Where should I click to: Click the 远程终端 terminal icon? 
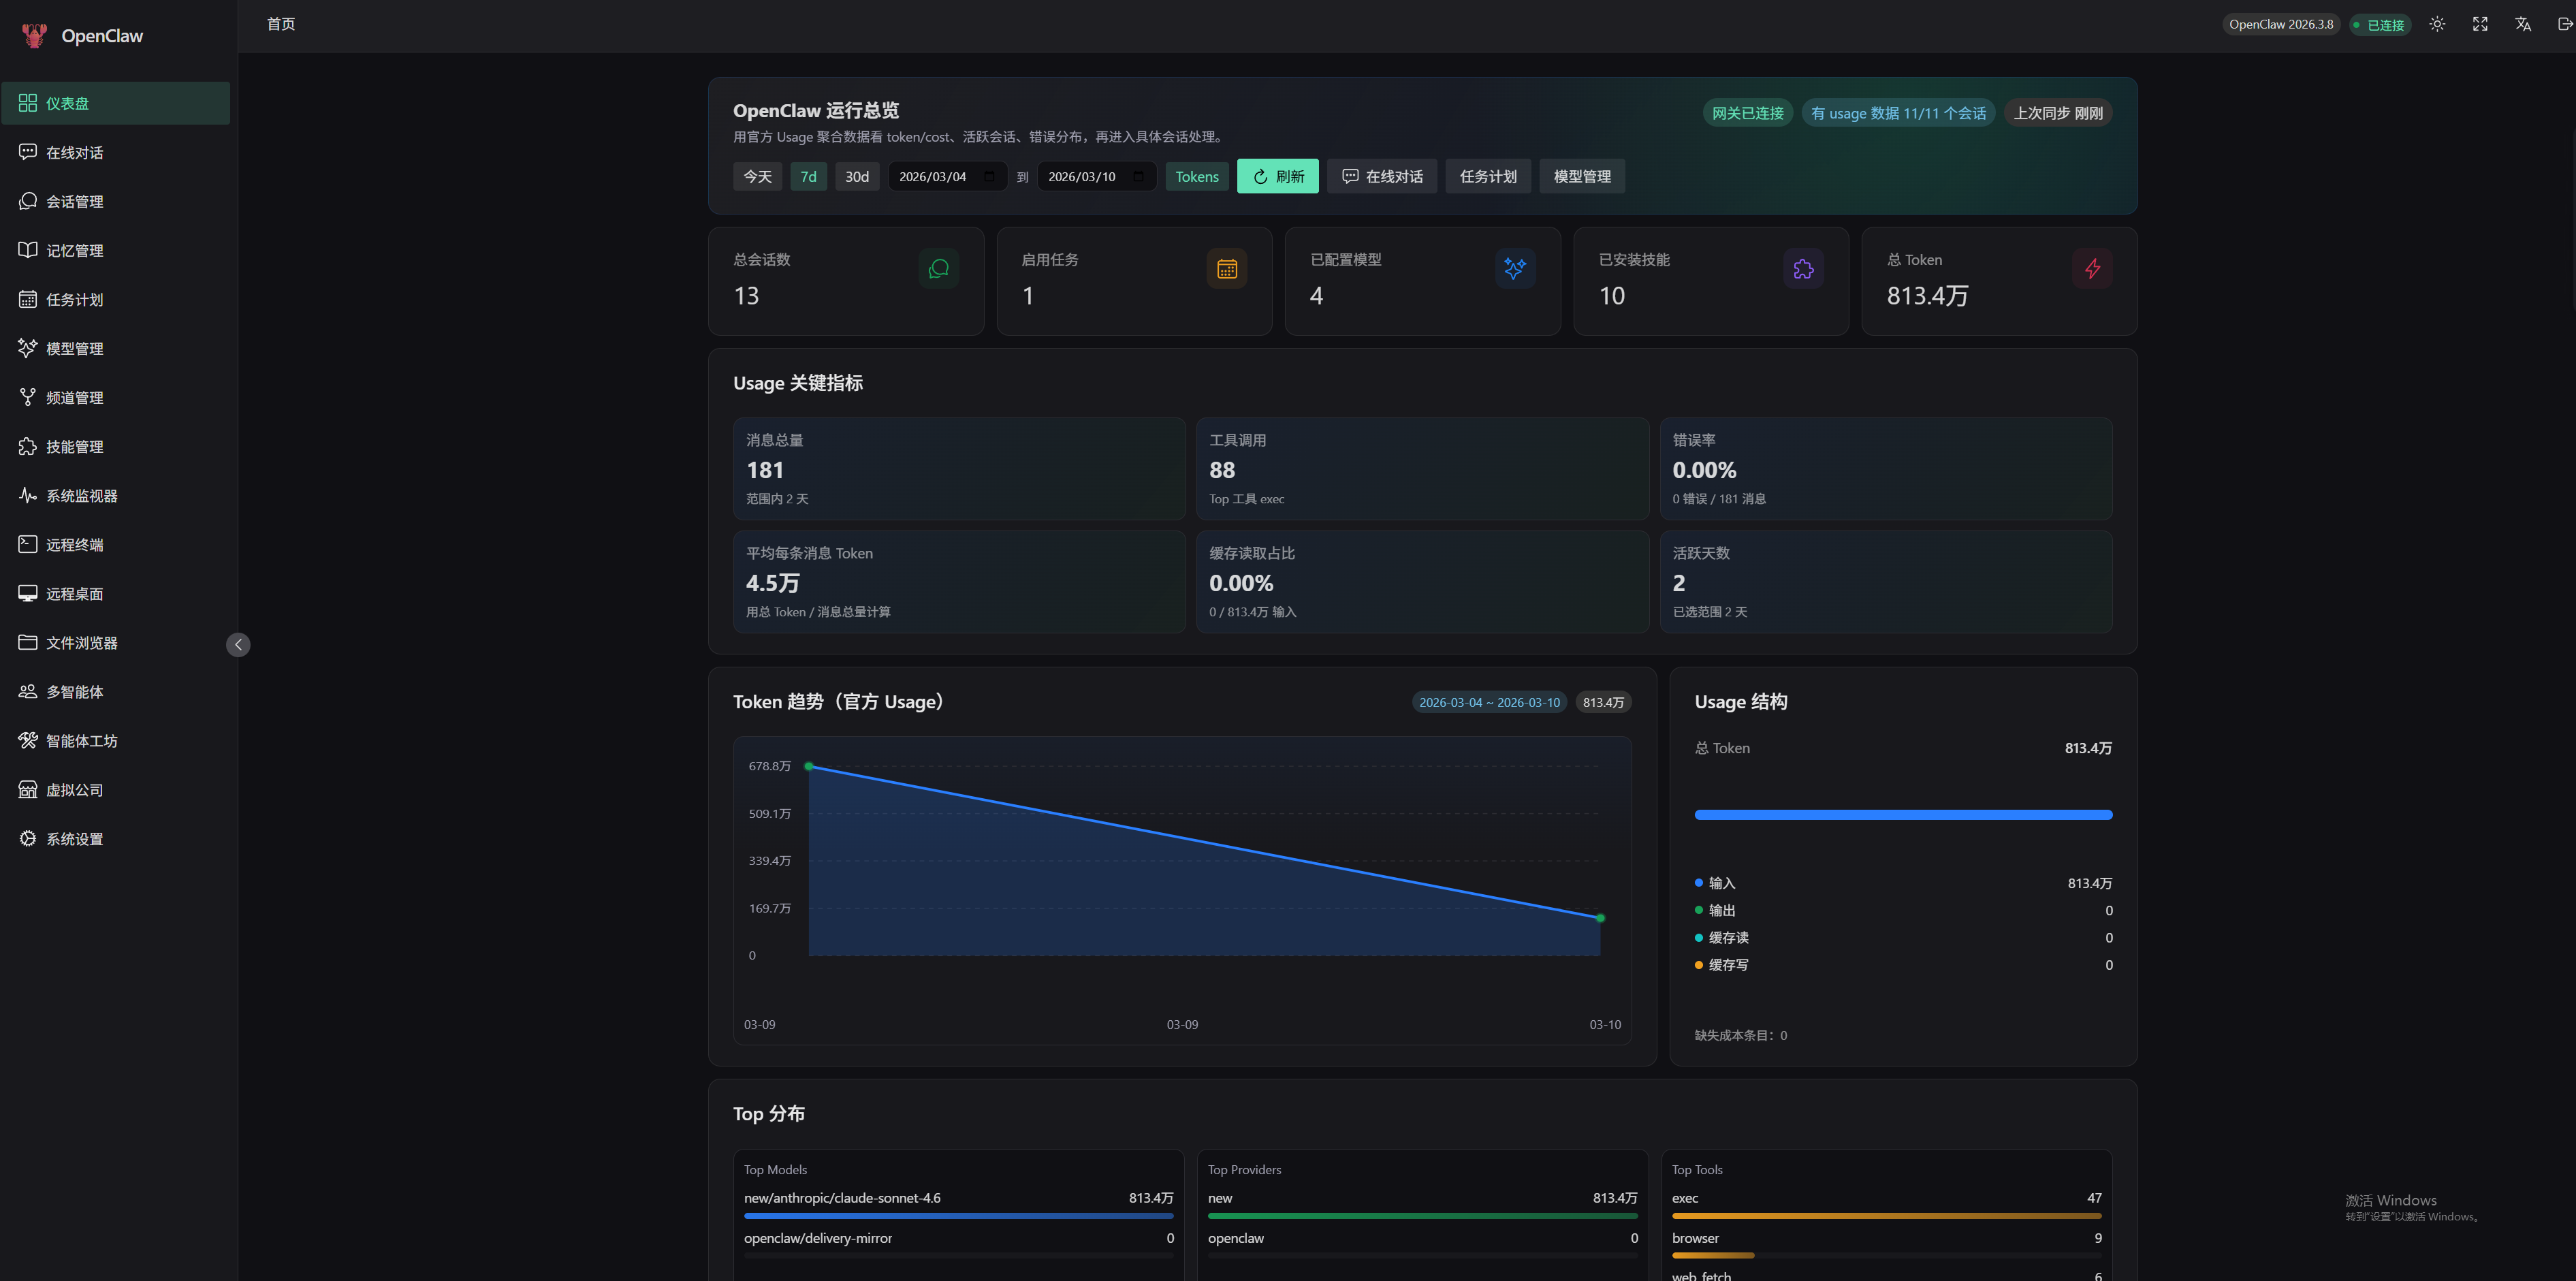[28, 544]
